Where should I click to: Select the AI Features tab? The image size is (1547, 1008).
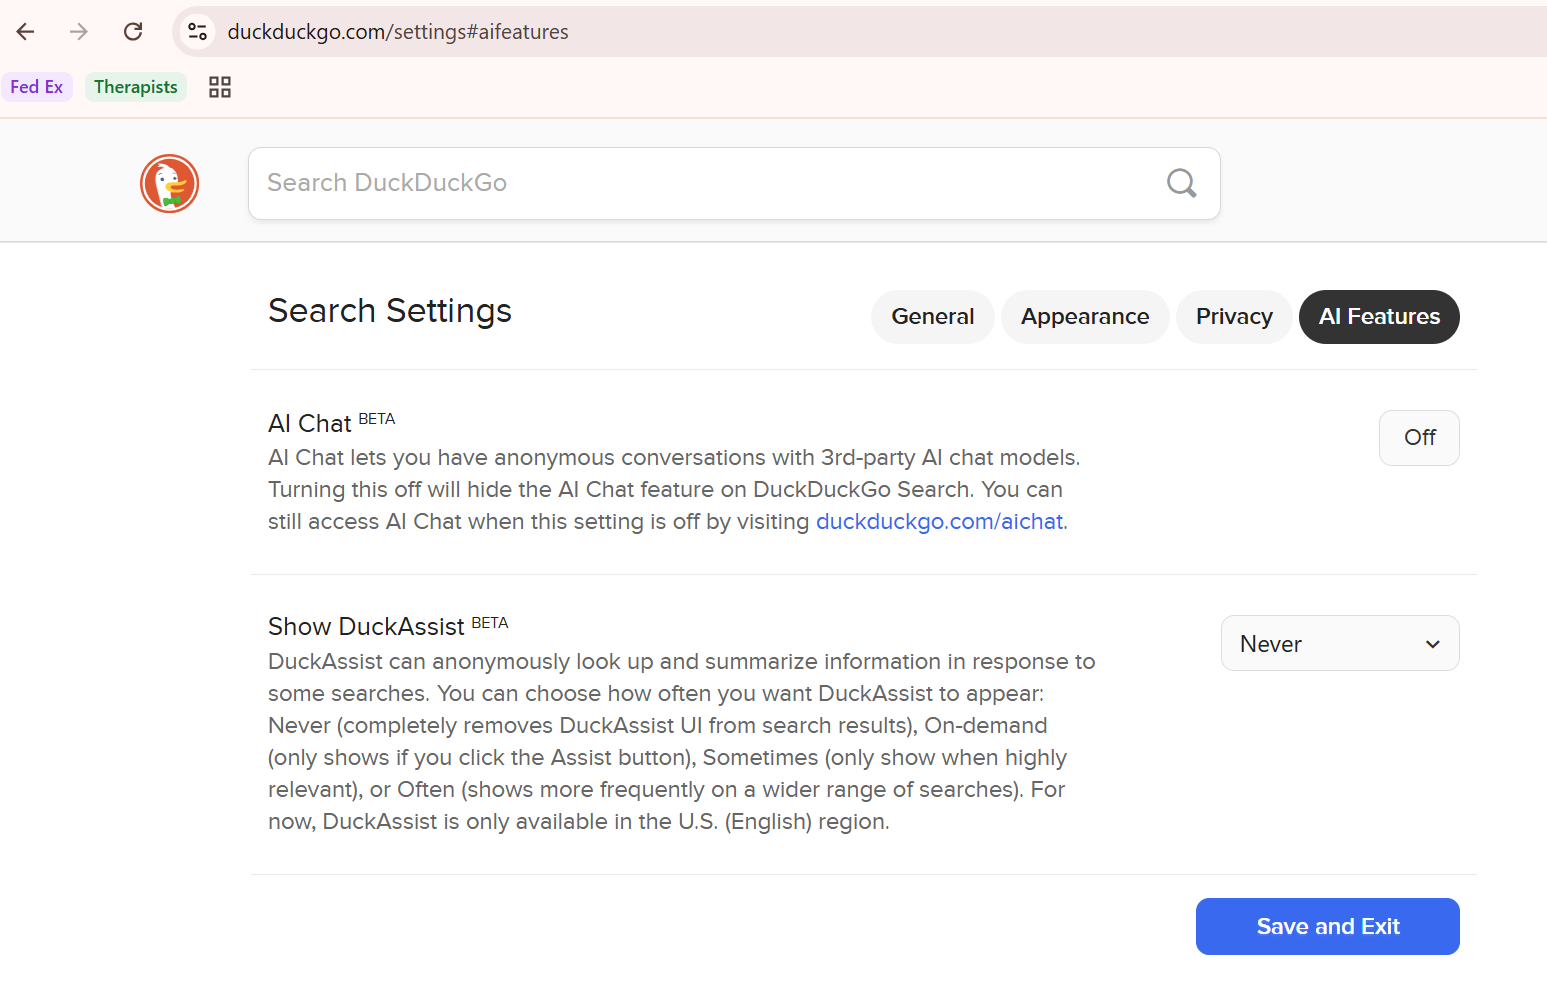click(x=1379, y=317)
